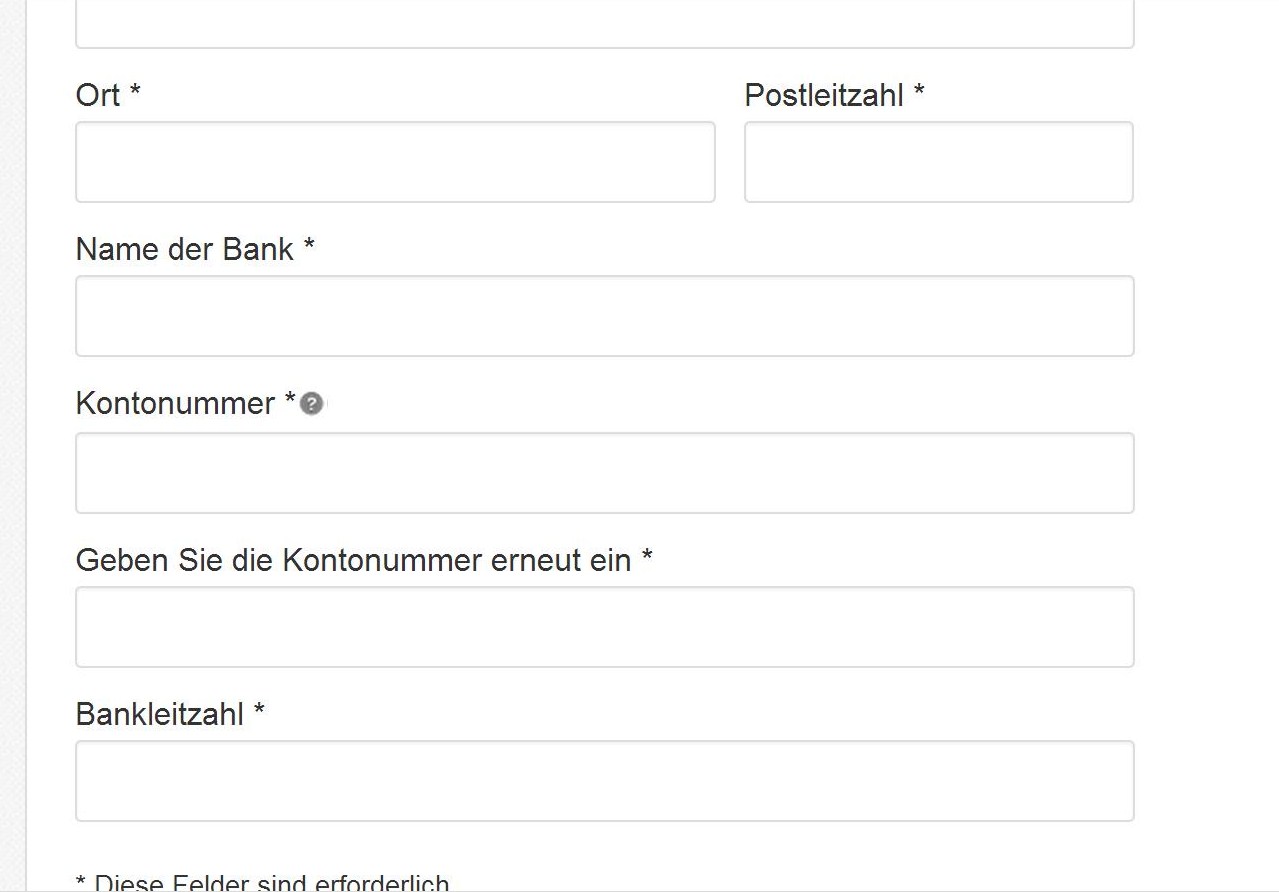Focus the repeat Kontonummer input field
The width and height of the screenshot is (1279, 892).
(x=604, y=627)
